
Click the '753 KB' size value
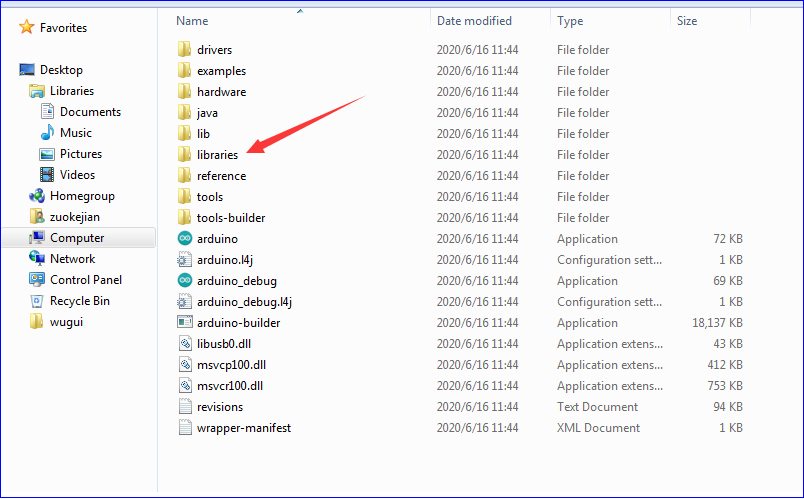[x=725, y=386]
